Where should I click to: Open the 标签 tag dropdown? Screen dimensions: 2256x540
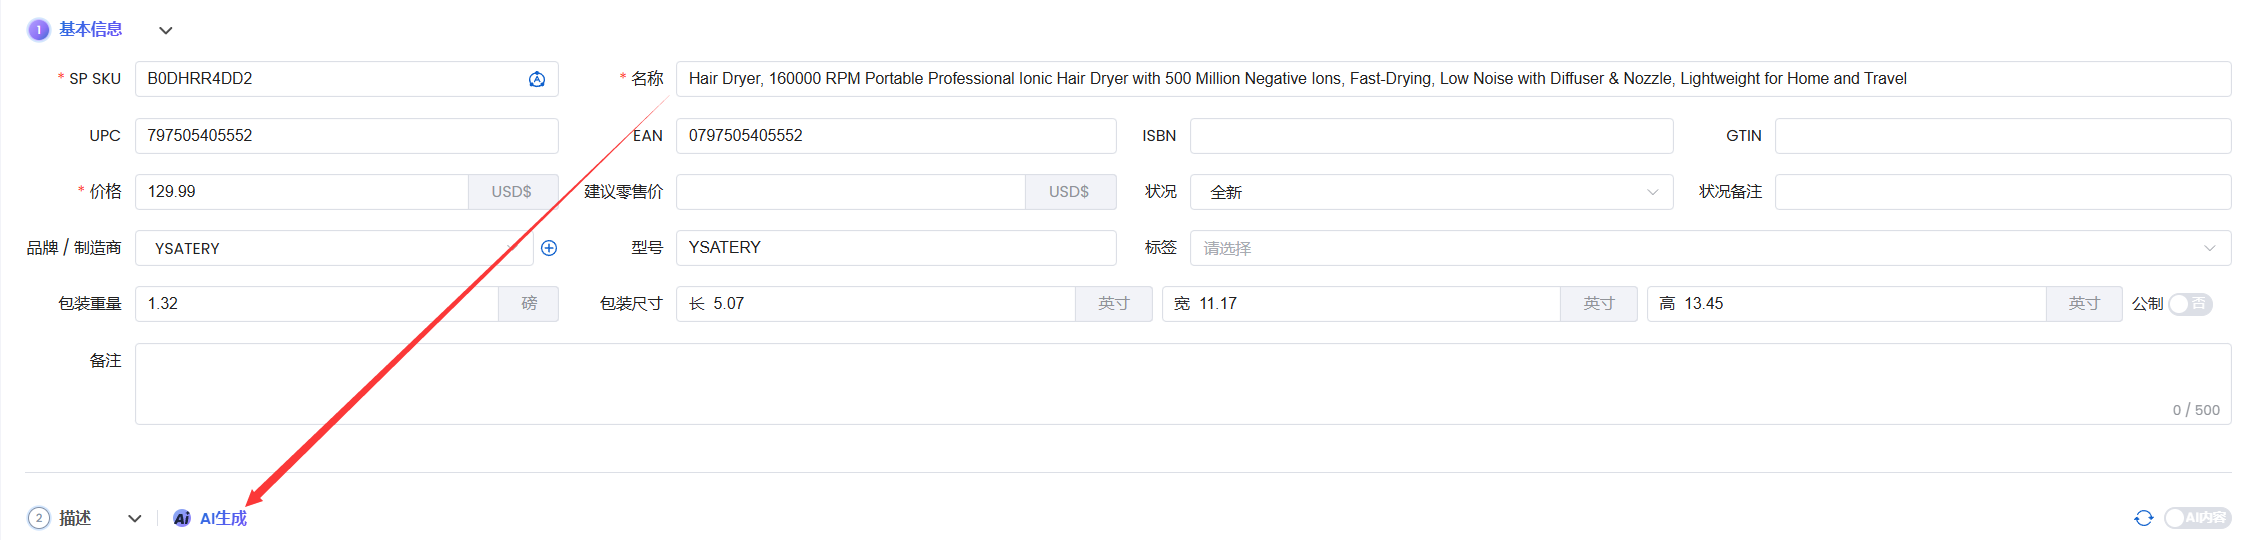pyautogui.click(x=1710, y=248)
